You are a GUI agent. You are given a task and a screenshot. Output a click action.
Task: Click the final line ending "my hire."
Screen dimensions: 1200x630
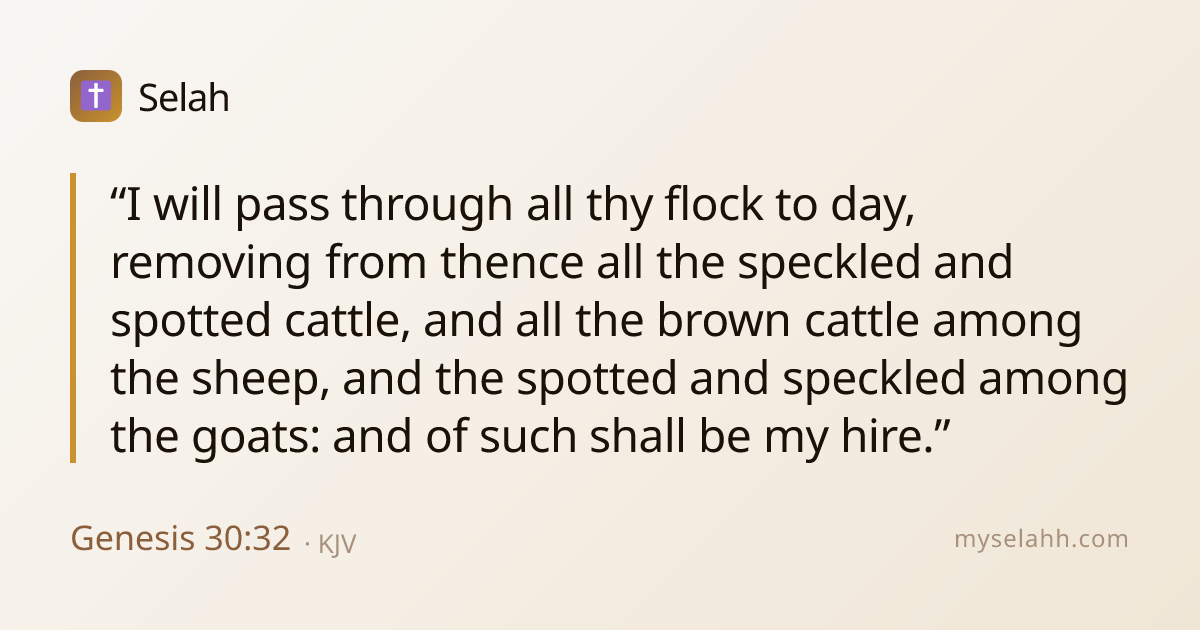click(x=530, y=437)
